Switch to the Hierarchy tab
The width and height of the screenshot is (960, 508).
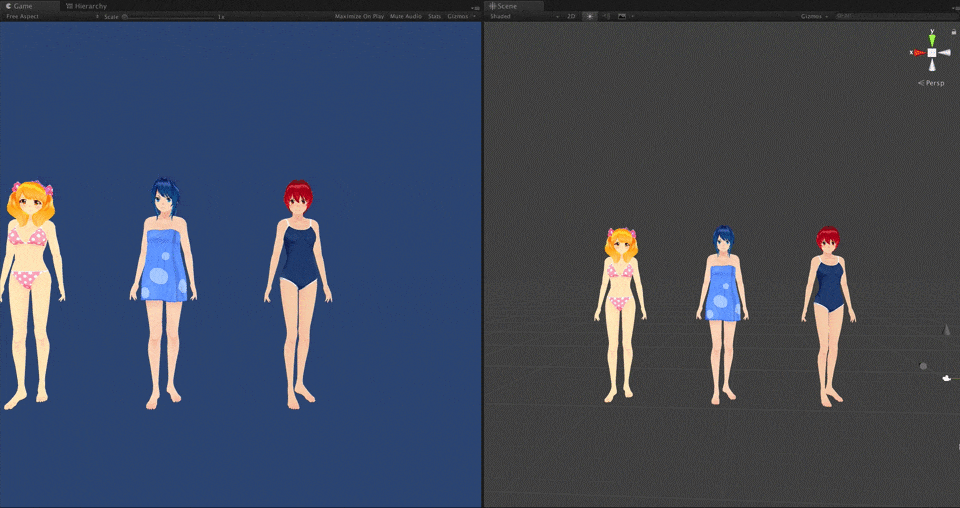click(x=86, y=6)
